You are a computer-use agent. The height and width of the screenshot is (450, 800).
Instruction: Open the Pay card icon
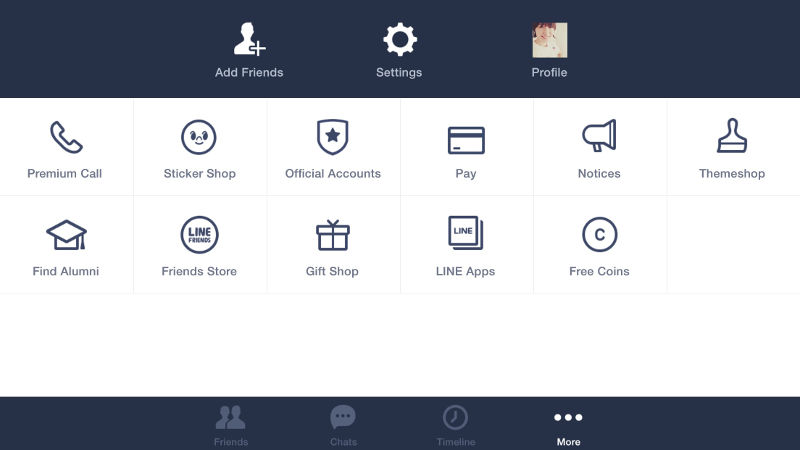pos(466,140)
